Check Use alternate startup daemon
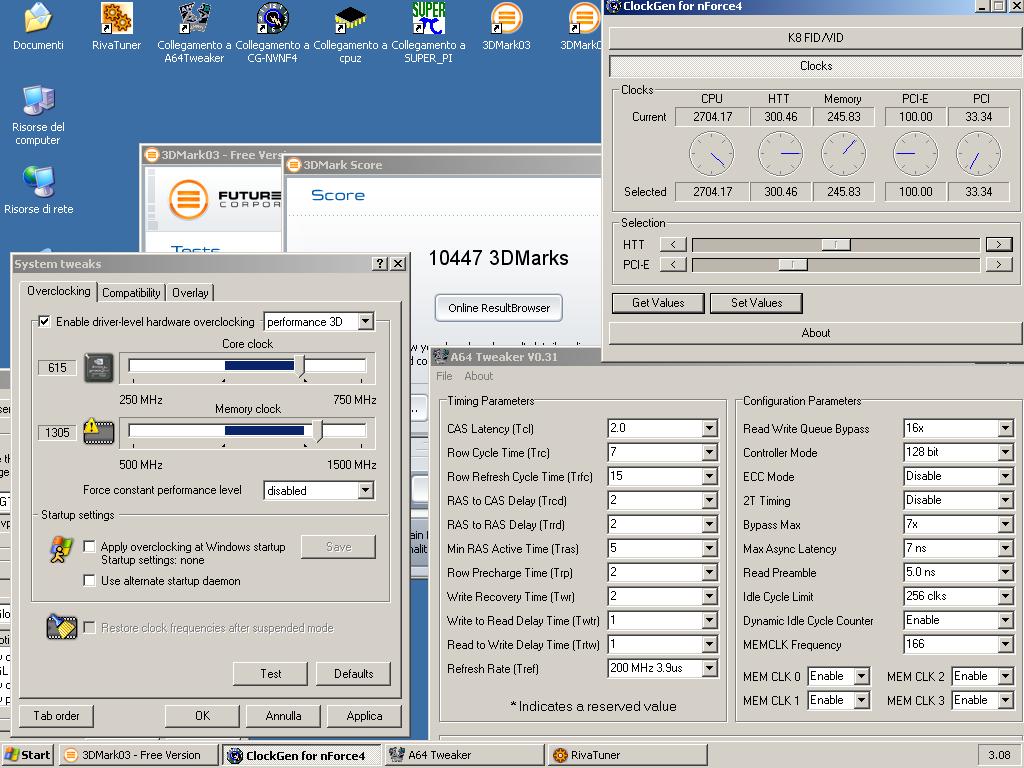The image size is (1024, 768). pyautogui.click(x=89, y=581)
